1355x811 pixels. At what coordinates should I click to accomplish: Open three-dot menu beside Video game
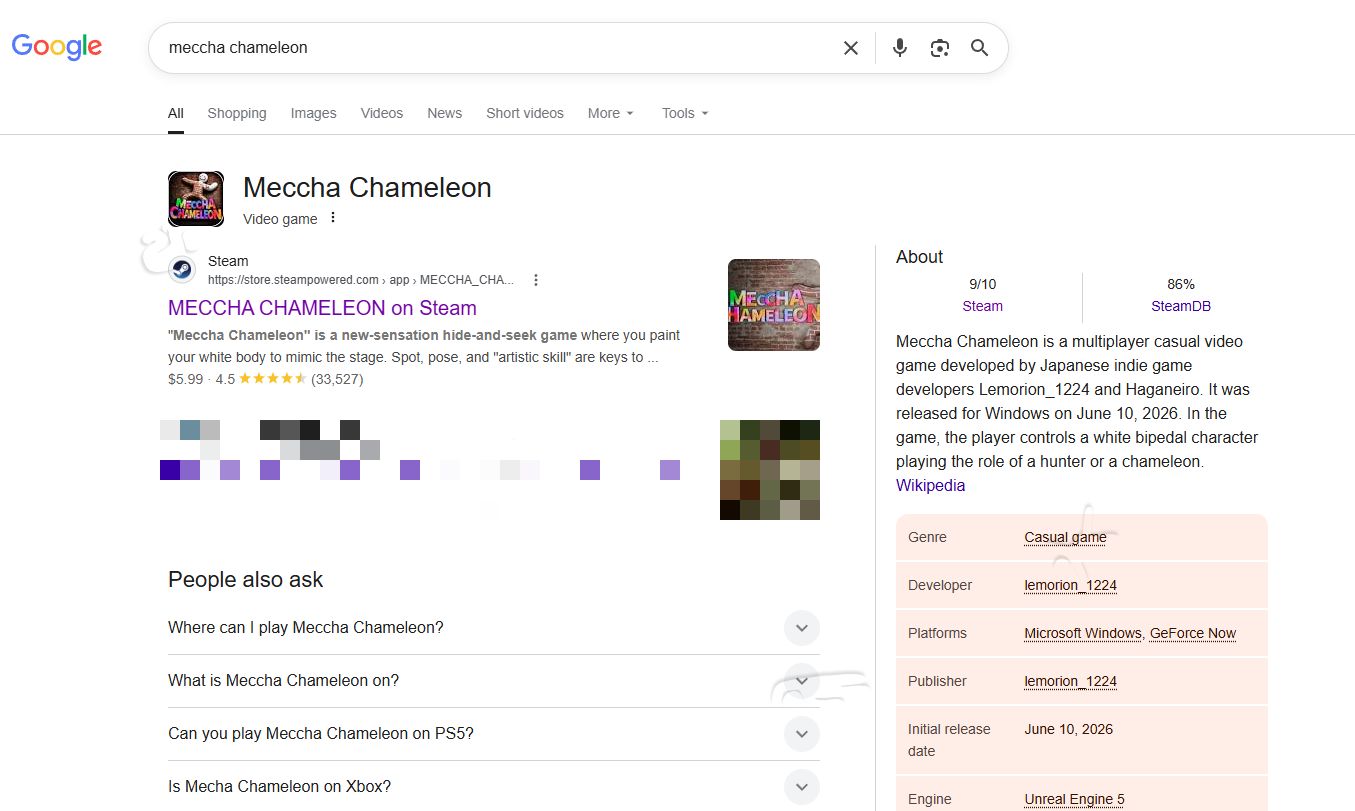333,218
